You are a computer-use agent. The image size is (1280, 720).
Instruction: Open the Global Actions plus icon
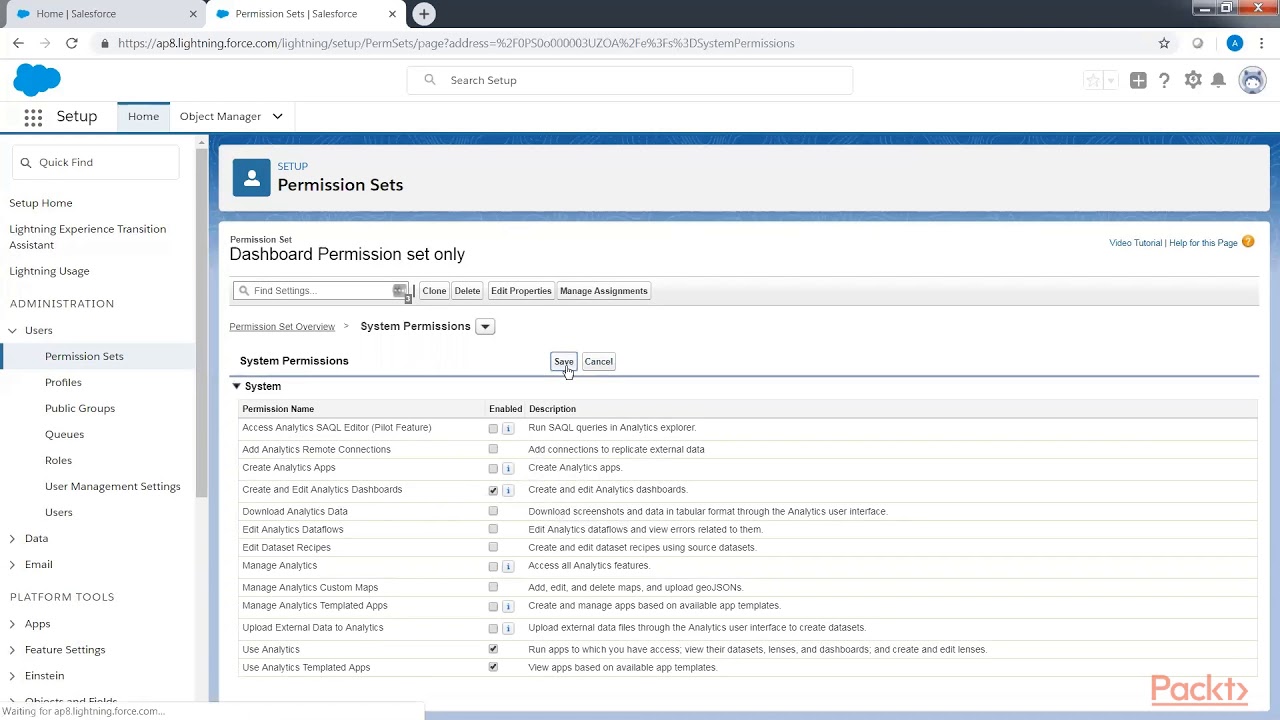point(1138,81)
